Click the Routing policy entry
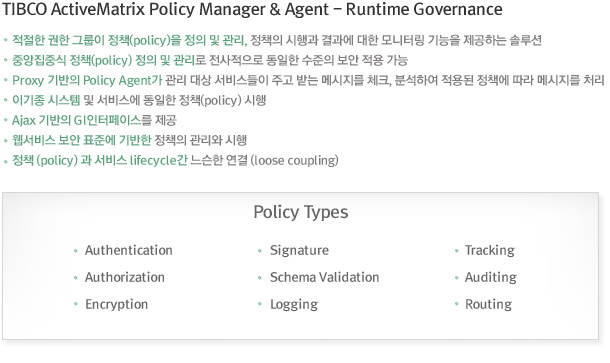 (x=488, y=304)
